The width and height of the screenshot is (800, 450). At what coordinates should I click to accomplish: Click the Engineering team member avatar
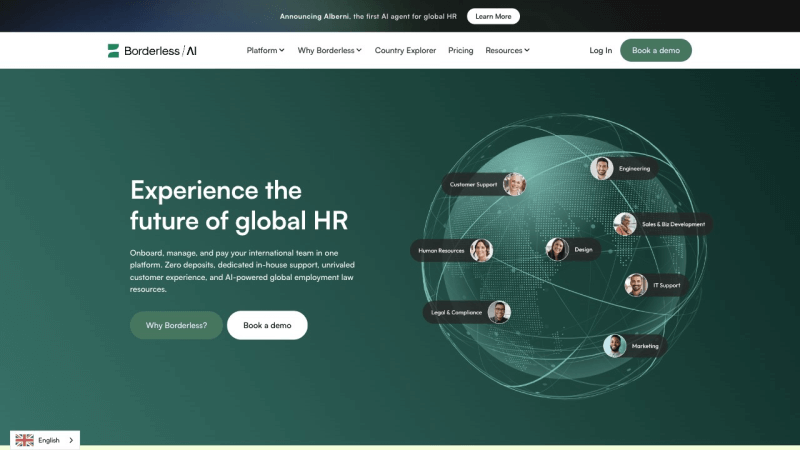tap(601, 168)
